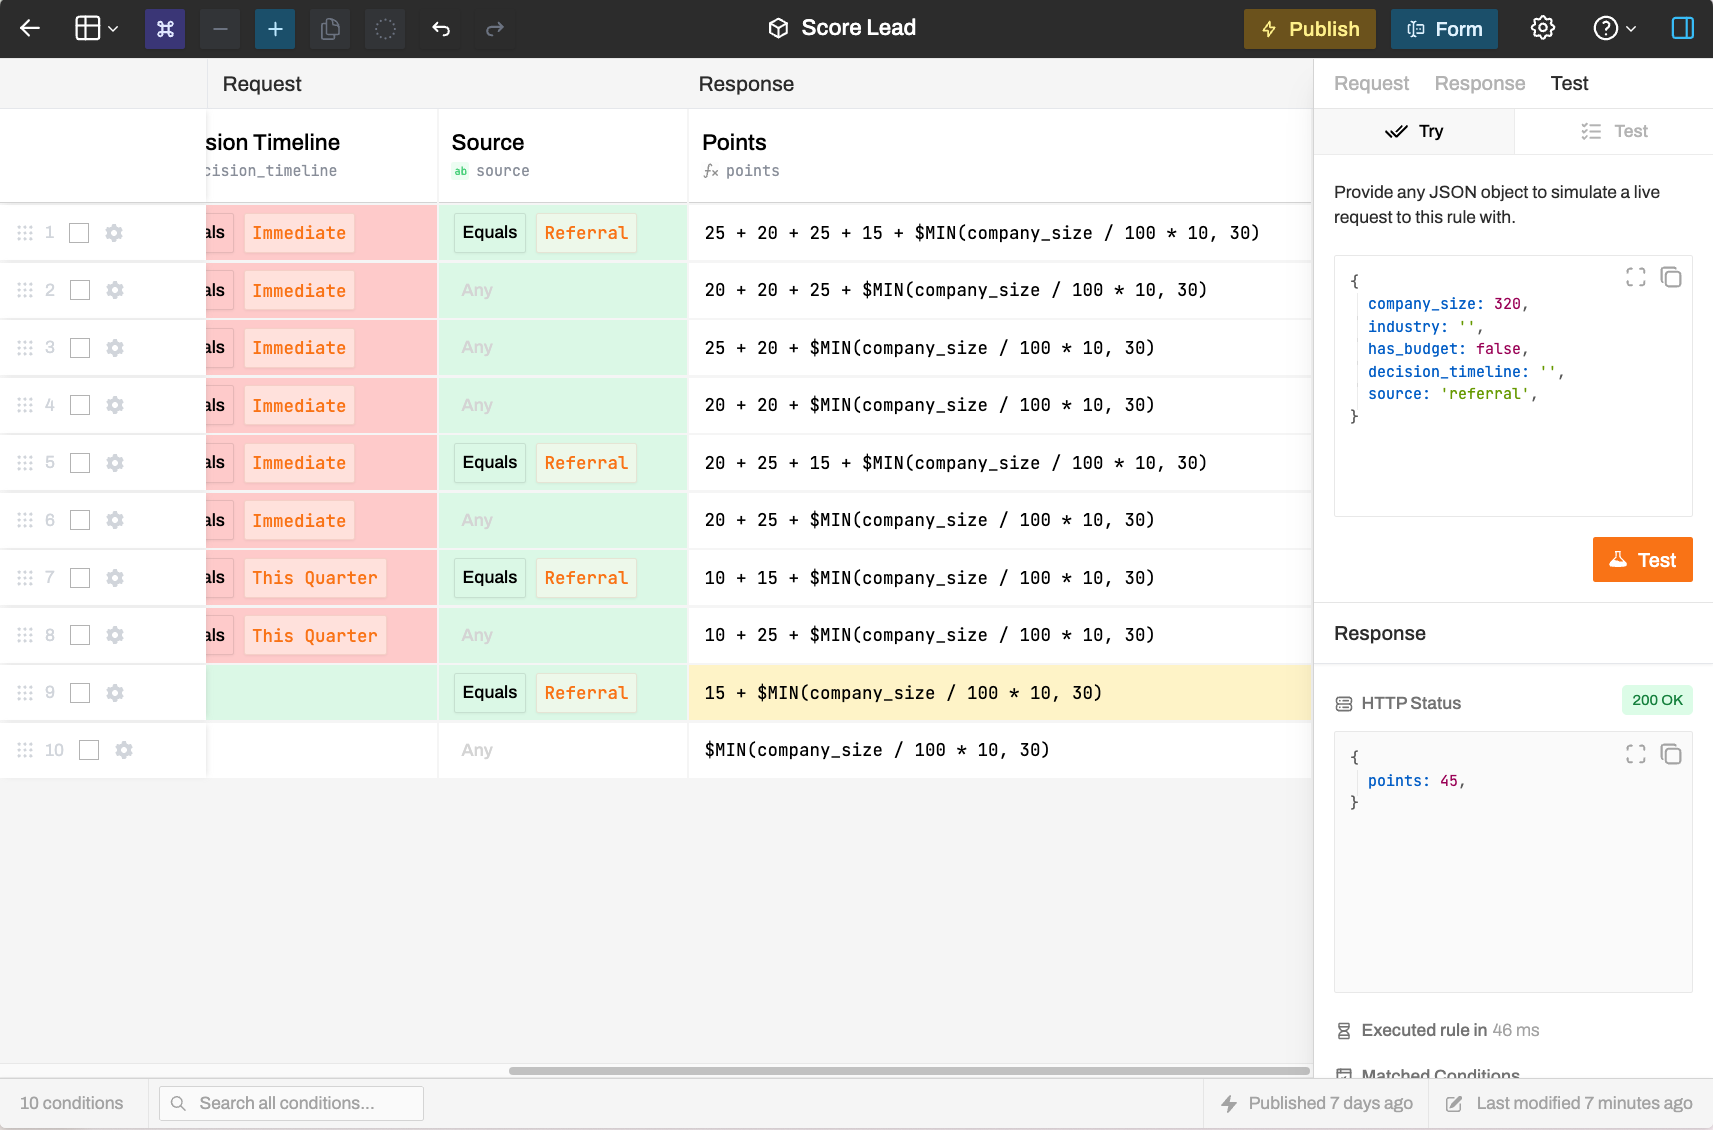Click the Search all conditions field
This screenshot has height=1130, width=1713.
291,1103
